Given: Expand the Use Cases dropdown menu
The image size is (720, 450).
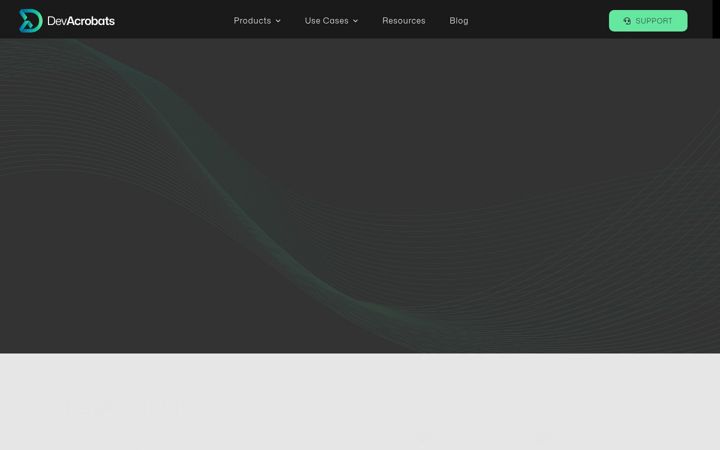Looking at the screenshot, I should click(331, 21).
